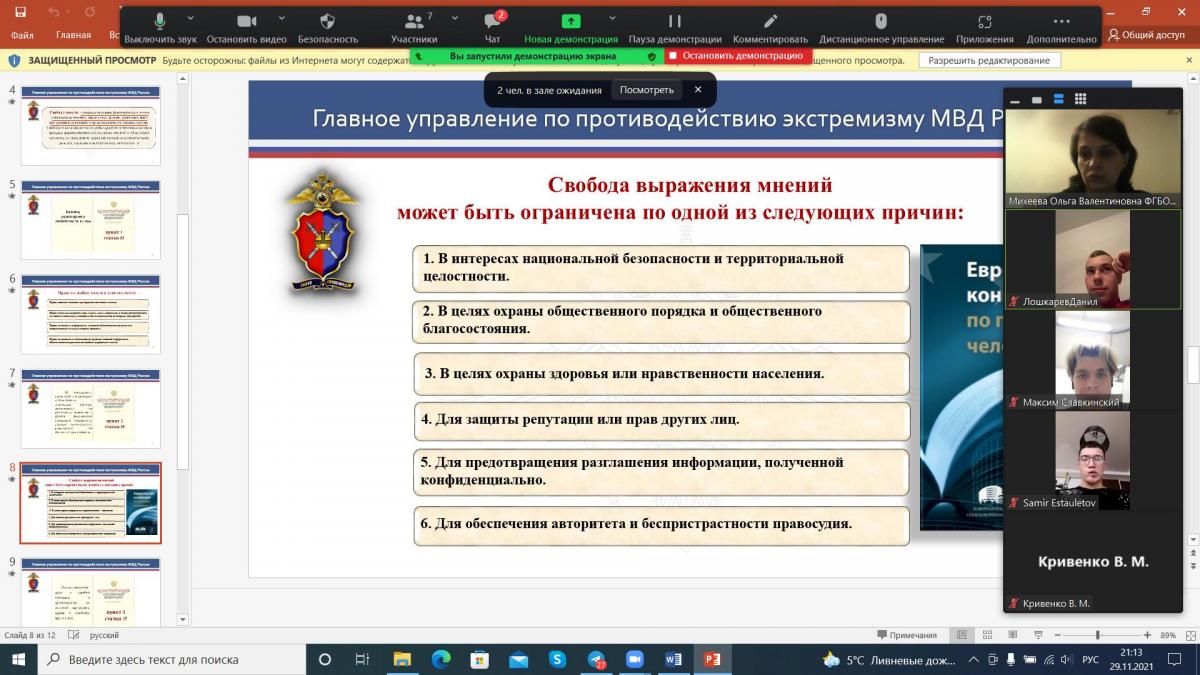This screenshot has width=1200, height=675.
Task: Start a new screen share
Action: click(571, 28)
